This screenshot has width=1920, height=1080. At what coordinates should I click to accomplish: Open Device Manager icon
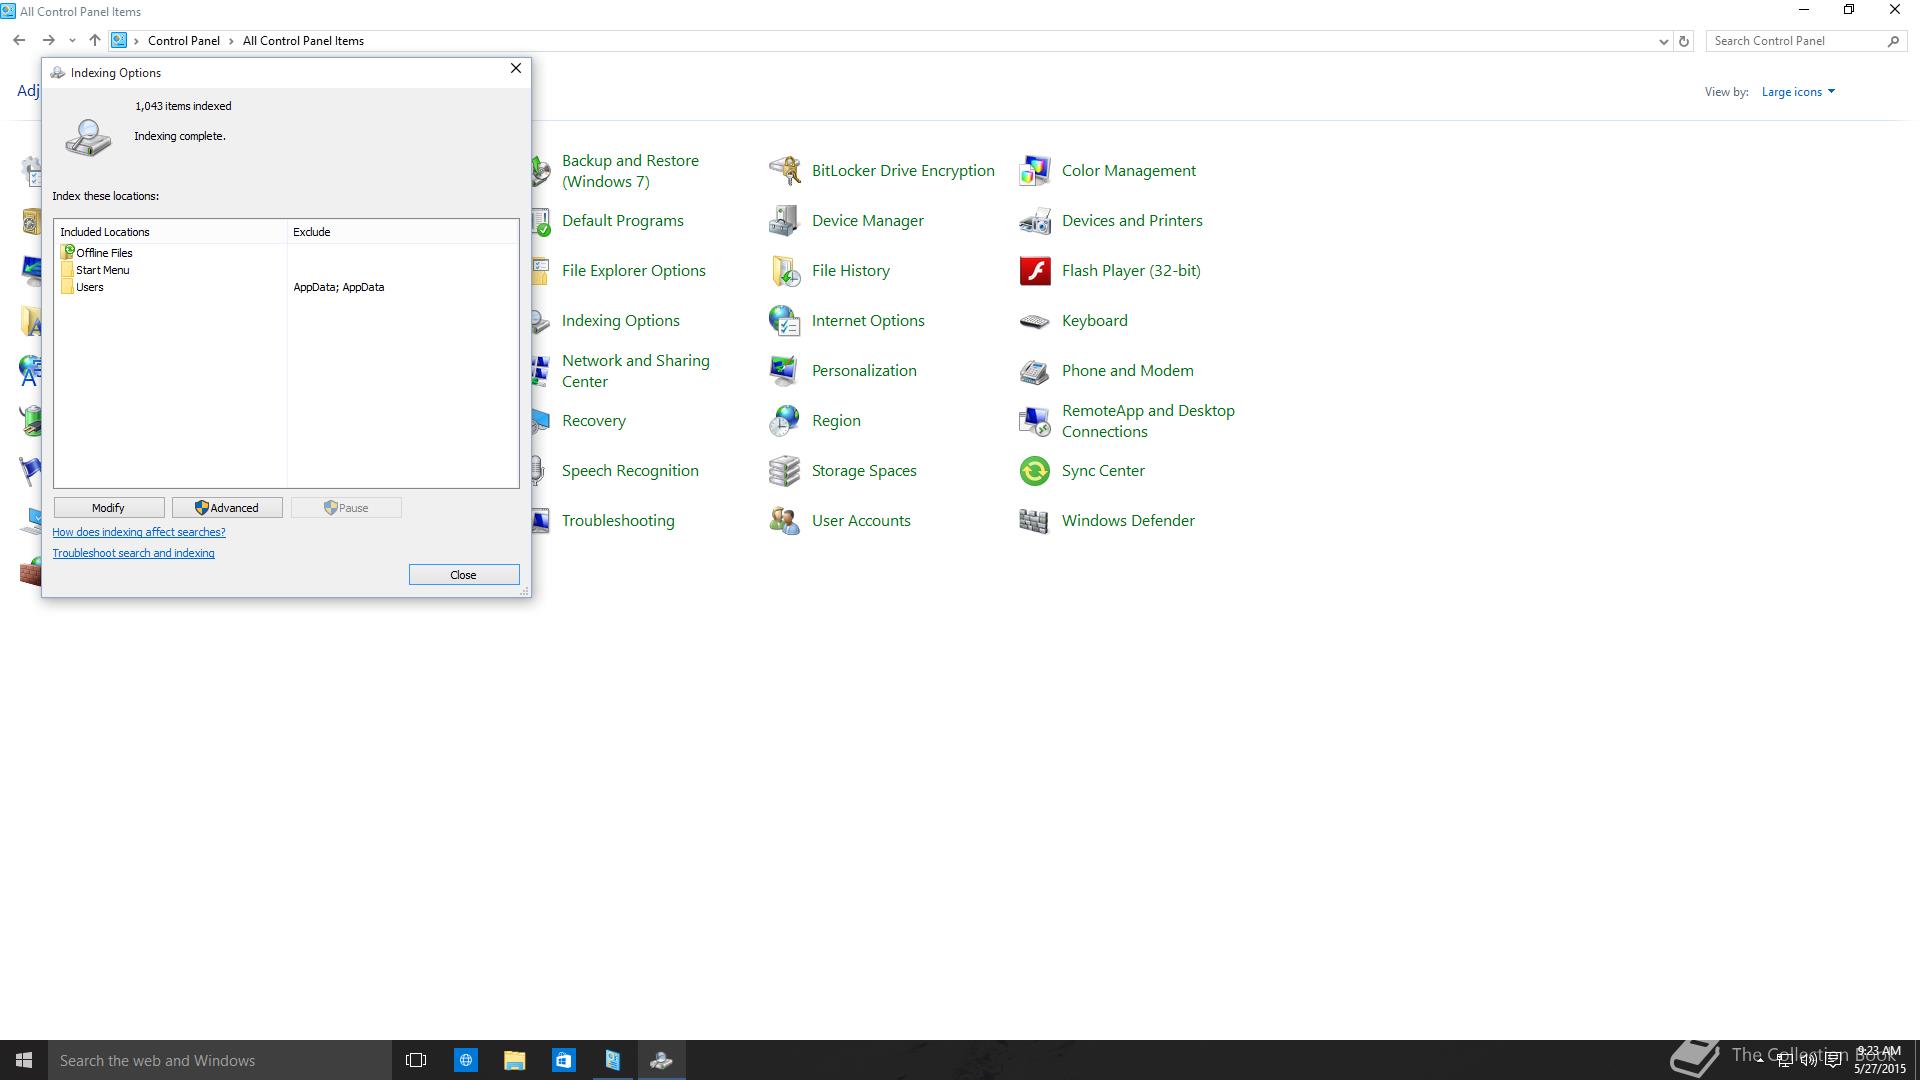784,221
